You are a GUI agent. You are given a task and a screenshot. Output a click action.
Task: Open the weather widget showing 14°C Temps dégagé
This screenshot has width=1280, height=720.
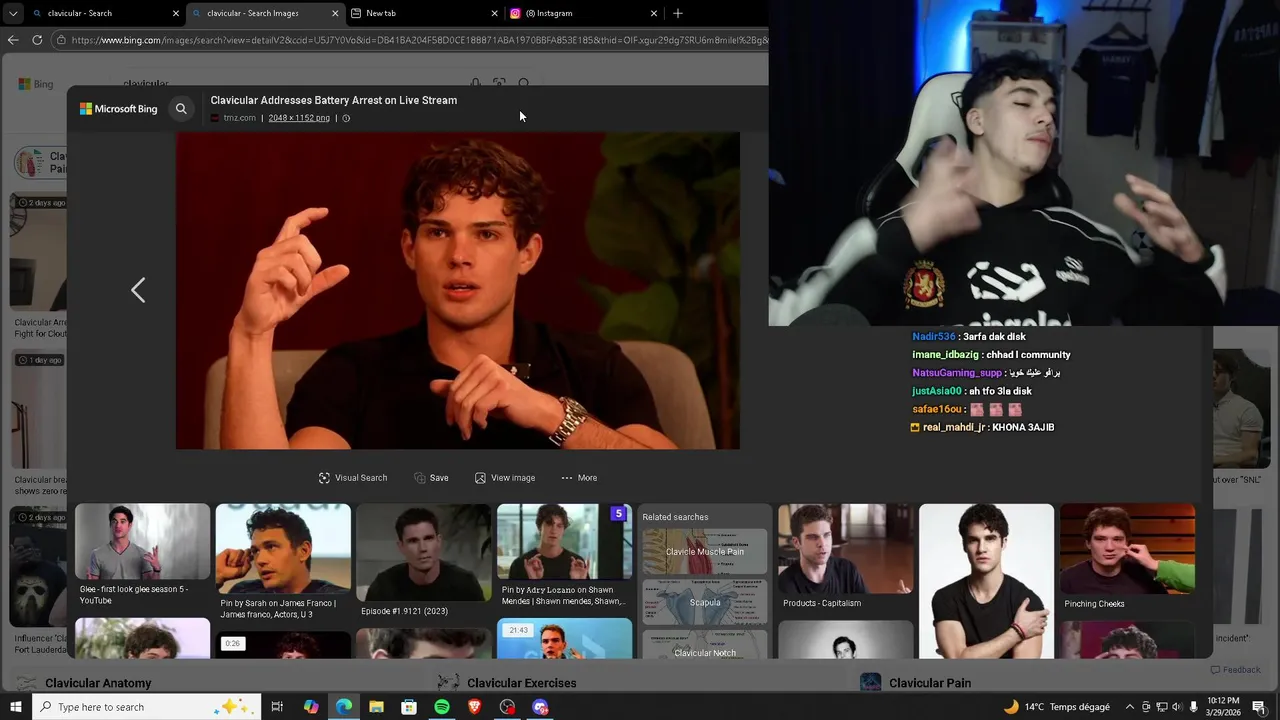pyautogui.click(x=1057, y=707)
